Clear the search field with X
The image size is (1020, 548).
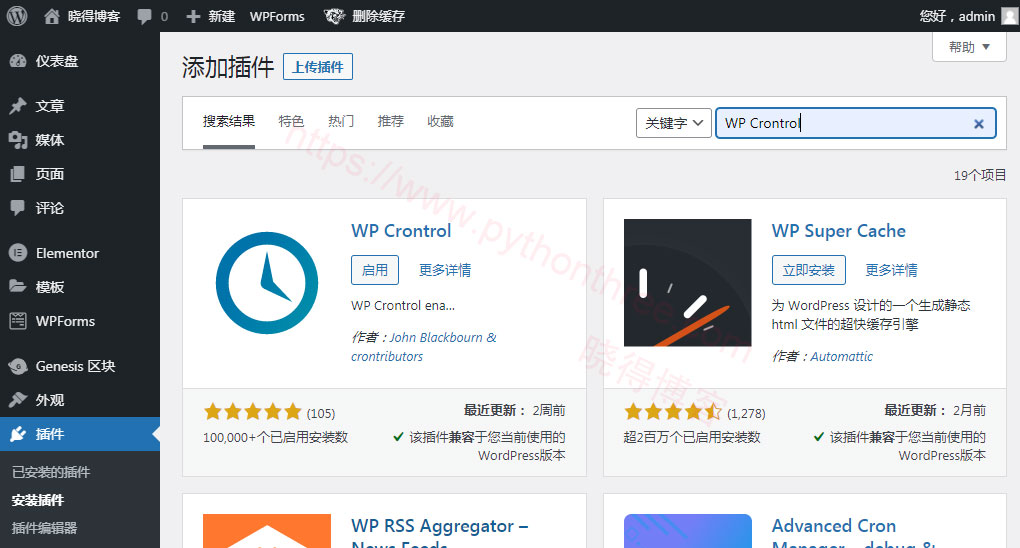click(x=978, y=124)
